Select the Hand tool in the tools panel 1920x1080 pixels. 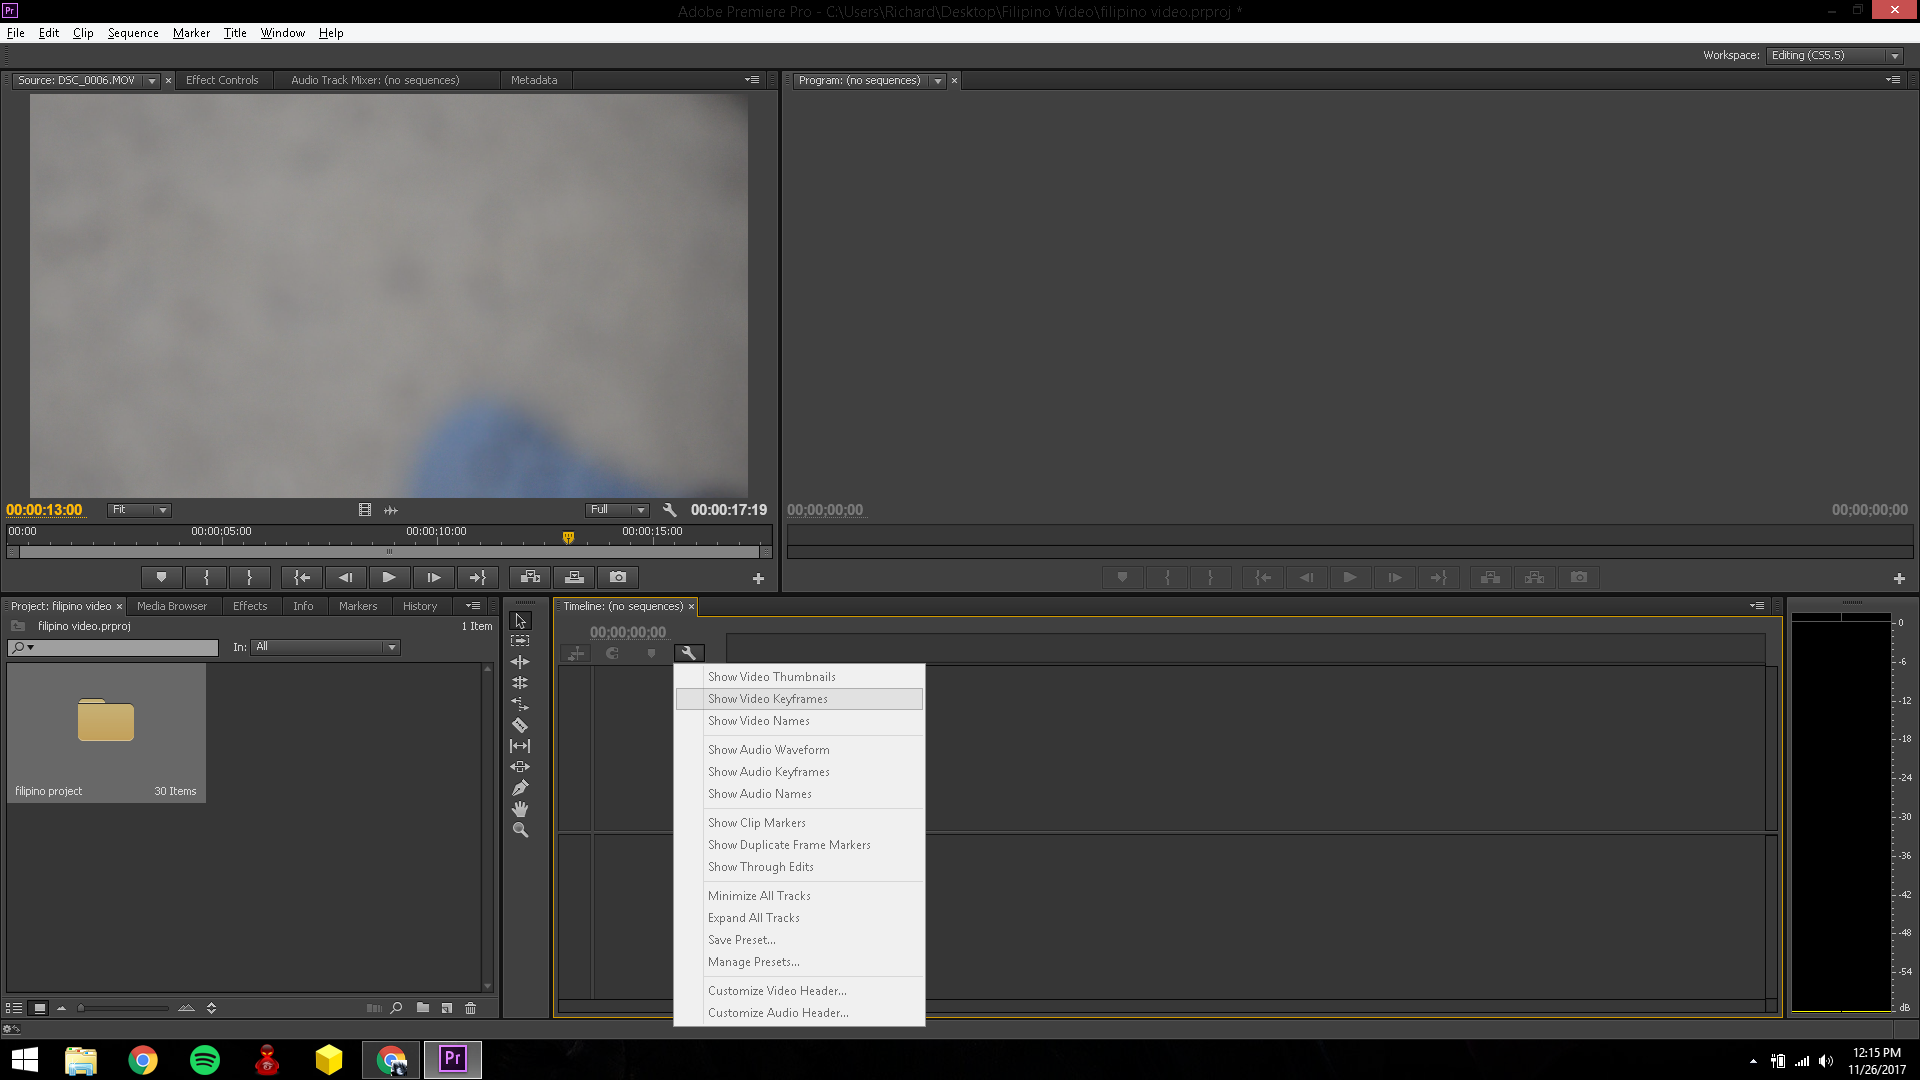coord(520,808)
